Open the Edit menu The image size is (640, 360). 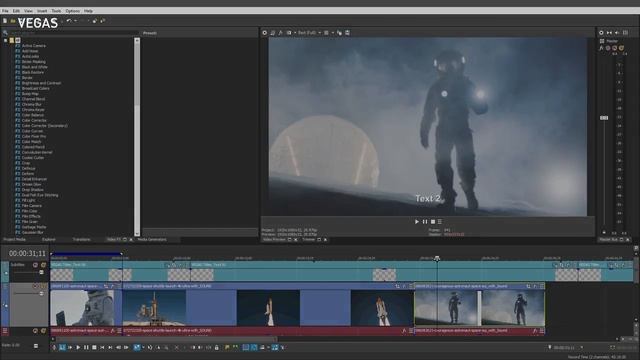[16, 11]
